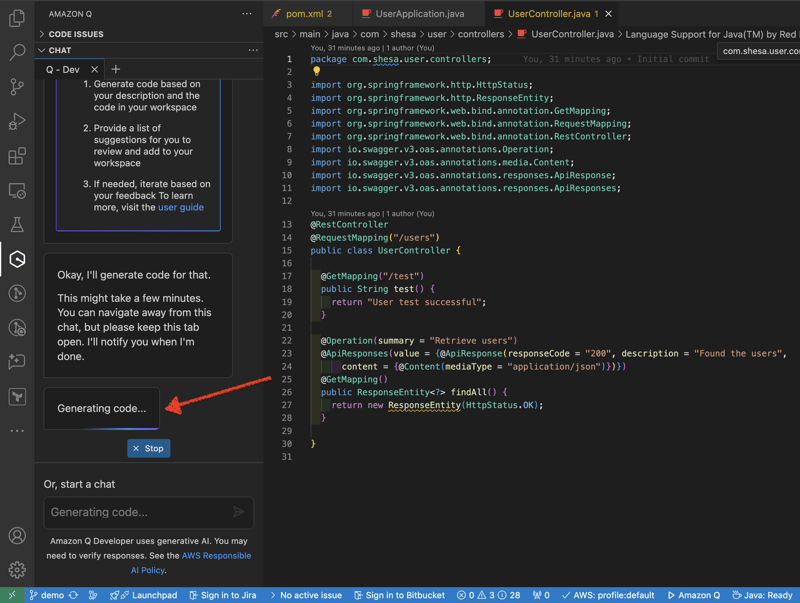Stop the code generation
This screenshot has height=603, width=800.
point(148,448)
